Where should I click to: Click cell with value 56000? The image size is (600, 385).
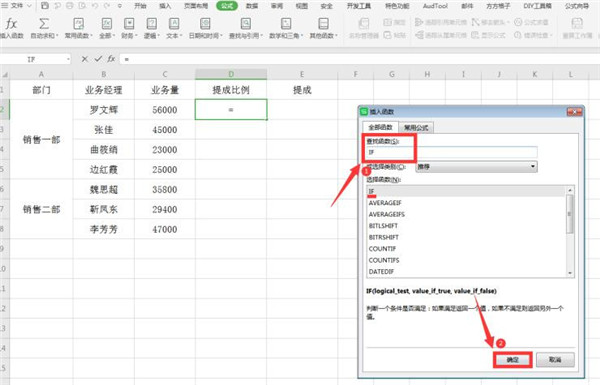click(x=165, y=110)
